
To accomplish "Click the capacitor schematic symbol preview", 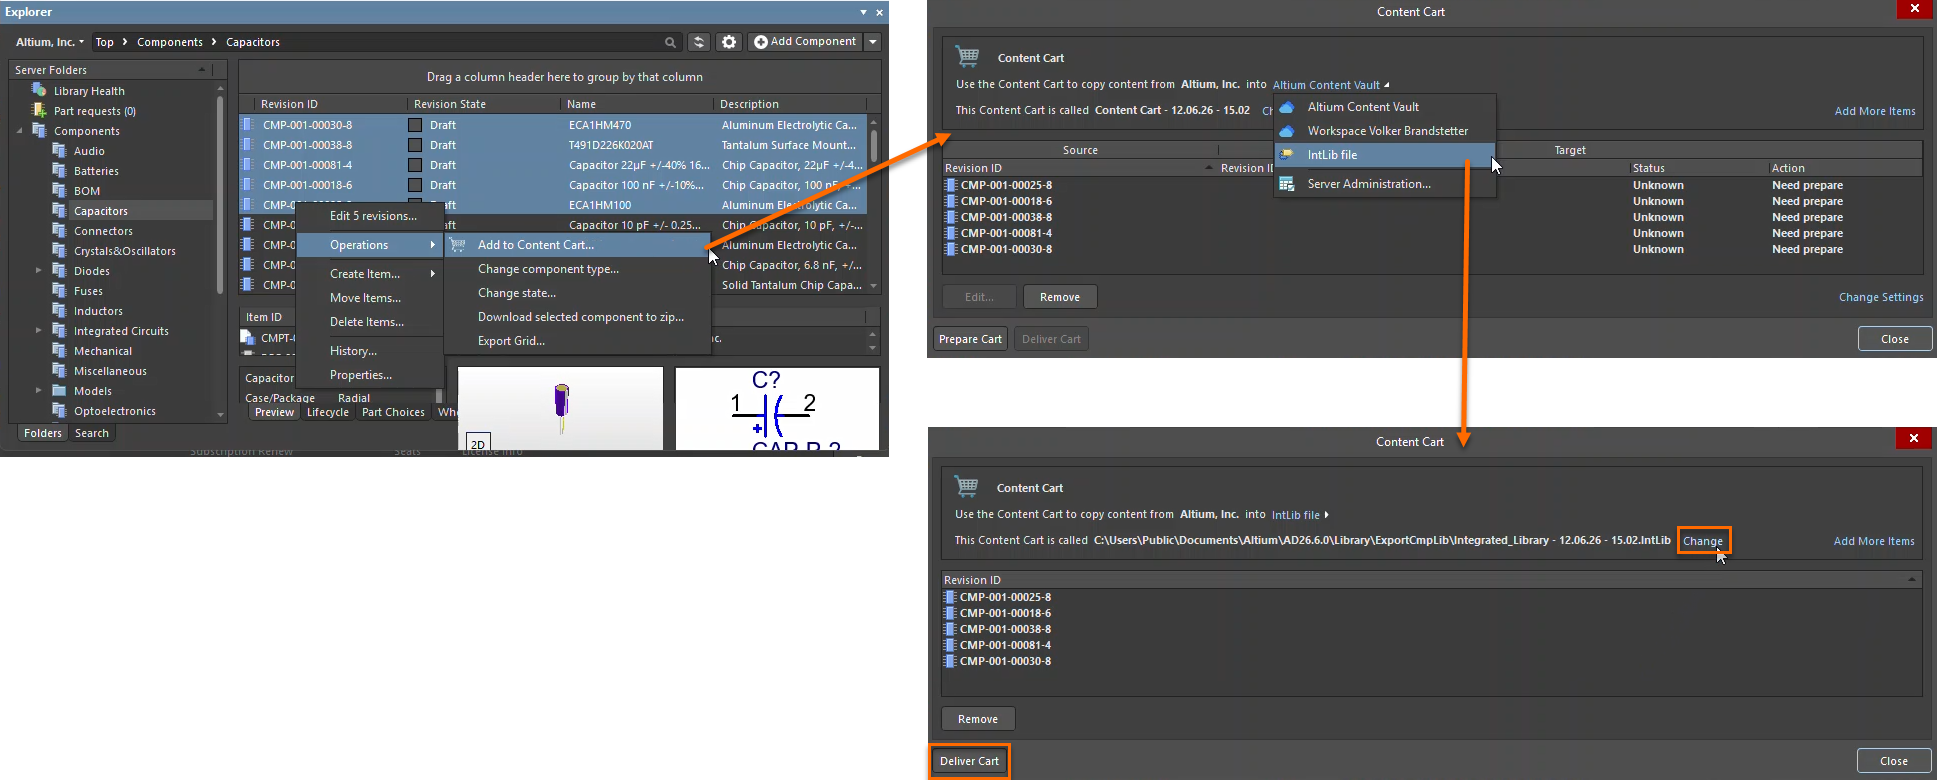I will tap(777, 408).
